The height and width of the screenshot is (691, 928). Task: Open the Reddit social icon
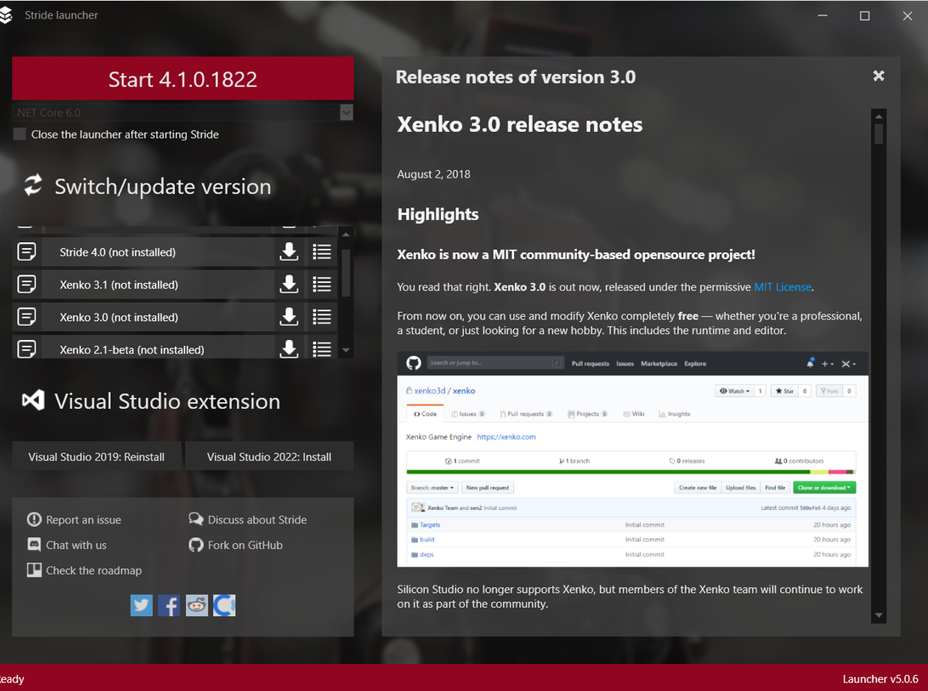tap(196, 605)
